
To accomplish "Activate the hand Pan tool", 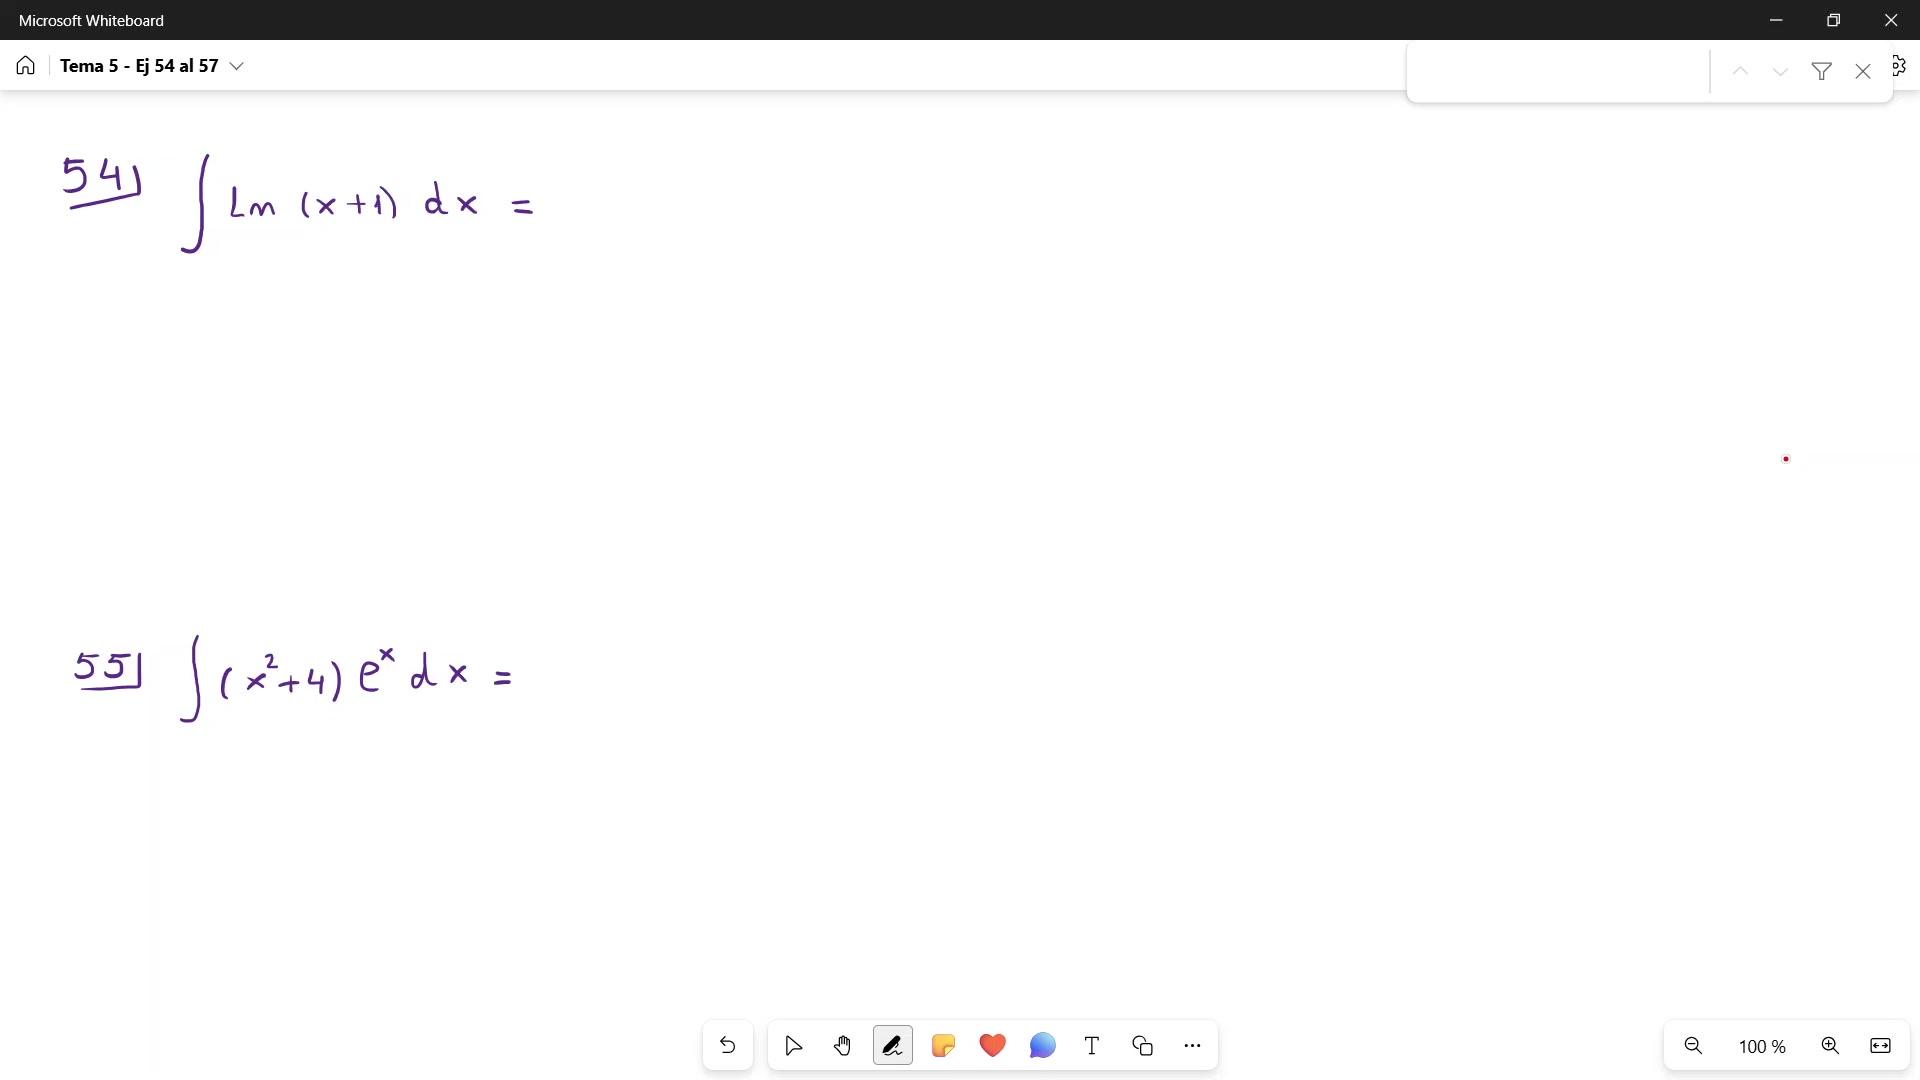I will [842, 1046].
